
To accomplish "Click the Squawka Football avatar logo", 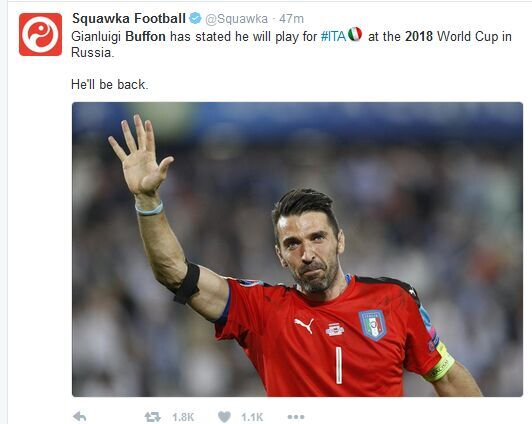I will pyautogui.click(x=40, y=34).
